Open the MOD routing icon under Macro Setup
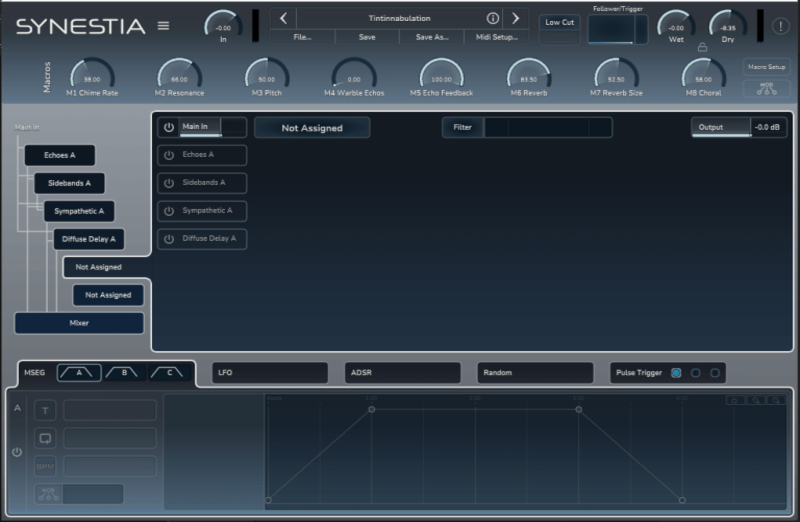800x522 pixels. tap(767, 89)
